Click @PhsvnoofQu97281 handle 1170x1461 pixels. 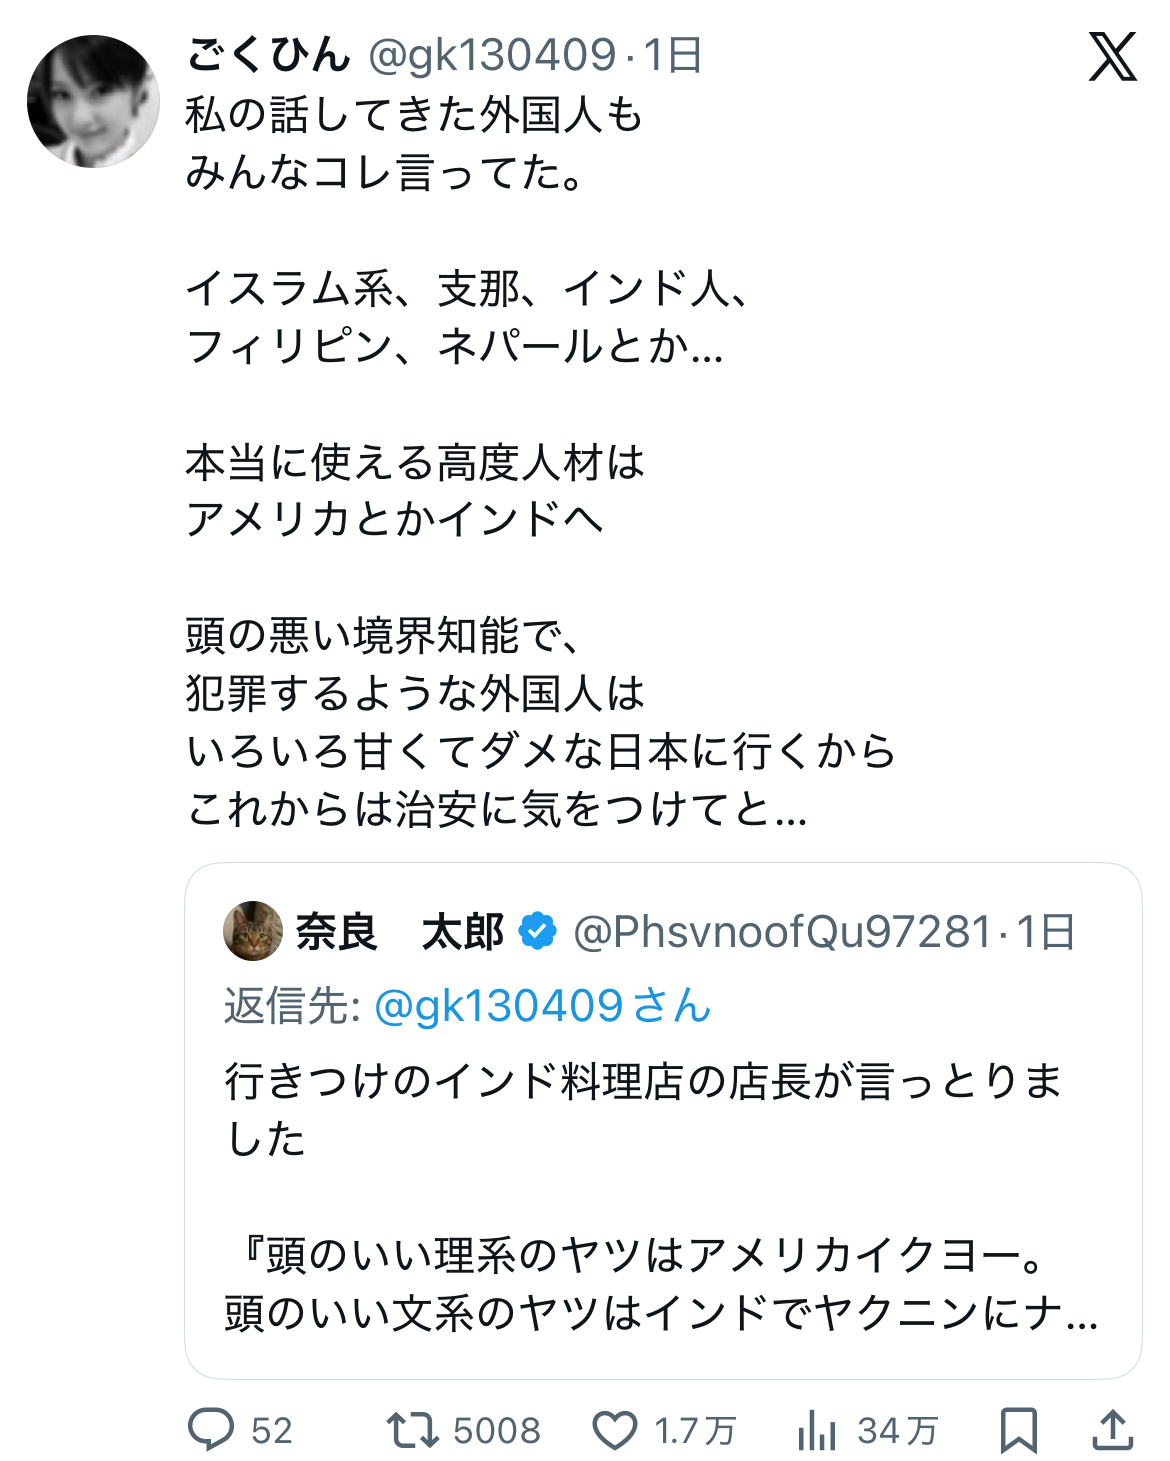pyautogui.click(x=782, y=932)
